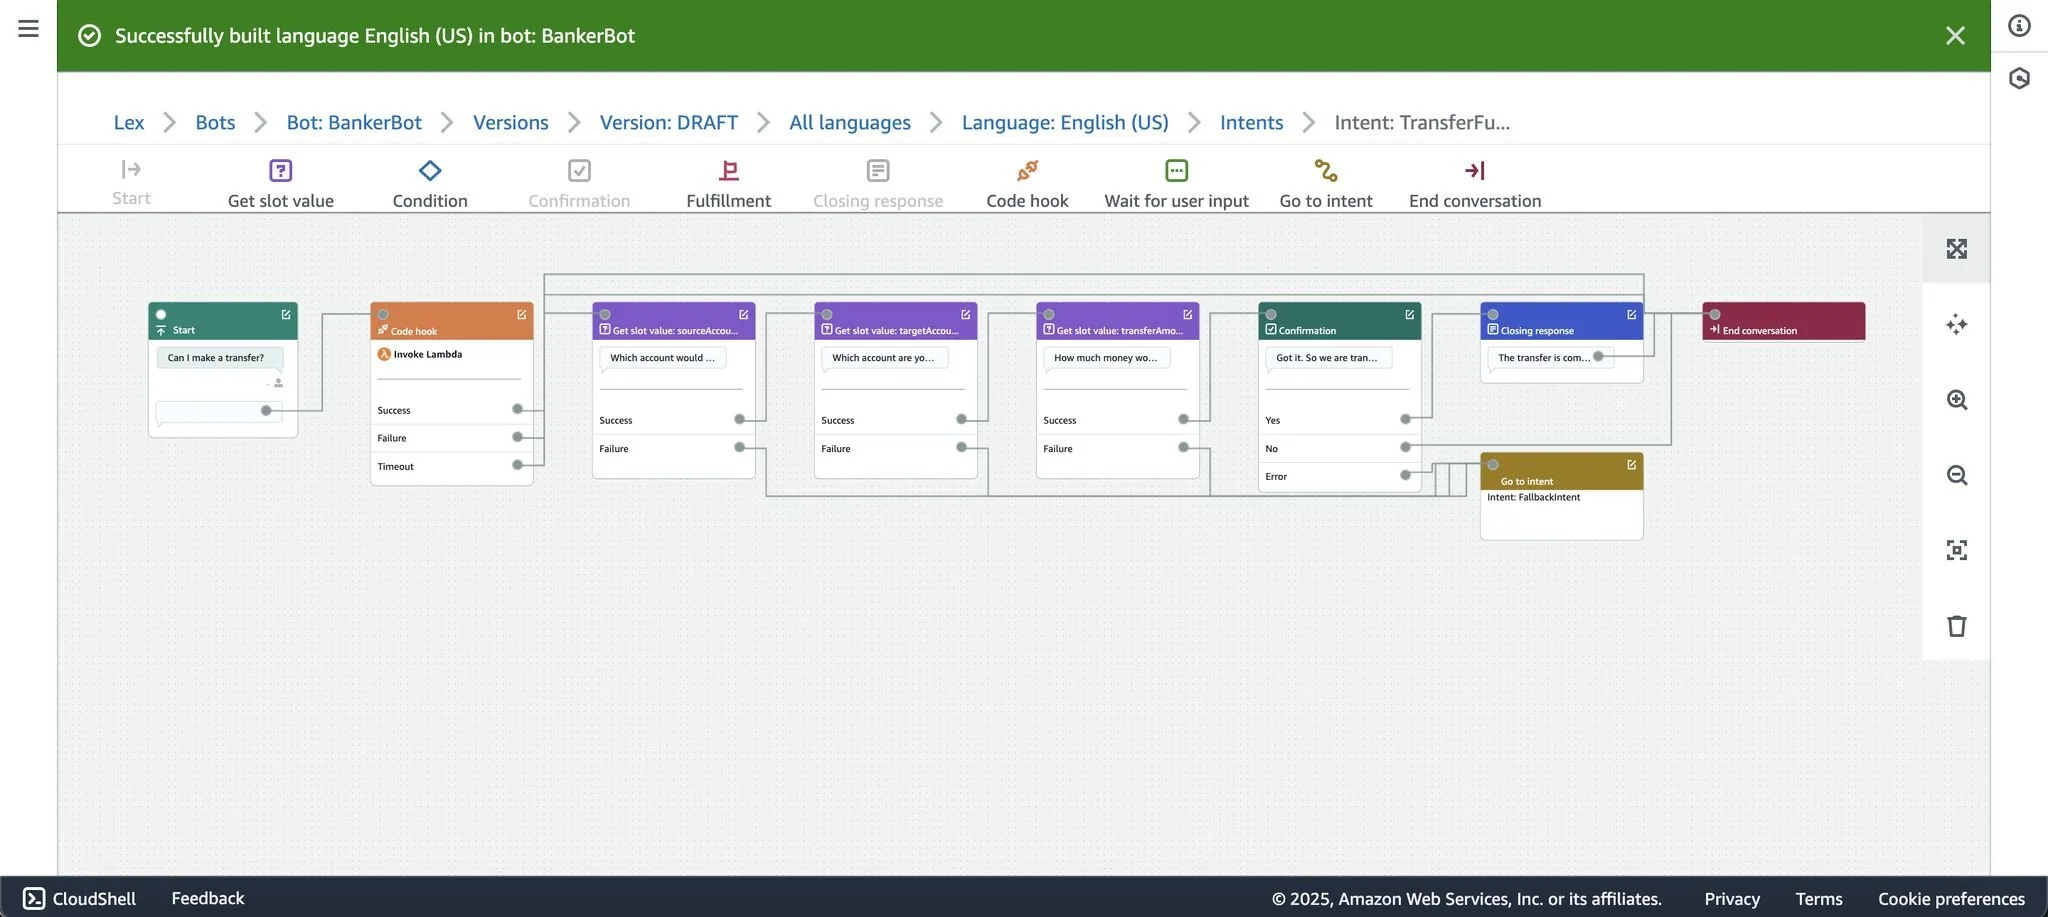Click the Code hook Timeout output port

[x=517, y=465]
